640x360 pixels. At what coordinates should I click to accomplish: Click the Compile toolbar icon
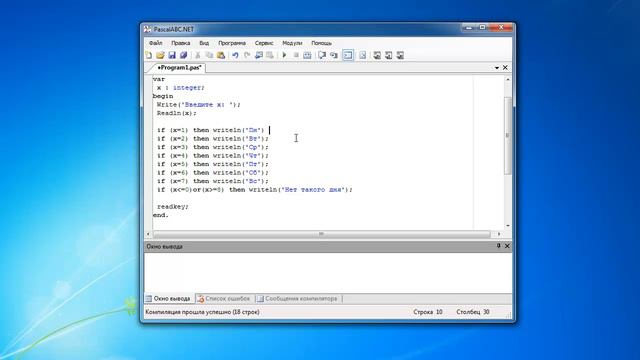click(307, 55)
